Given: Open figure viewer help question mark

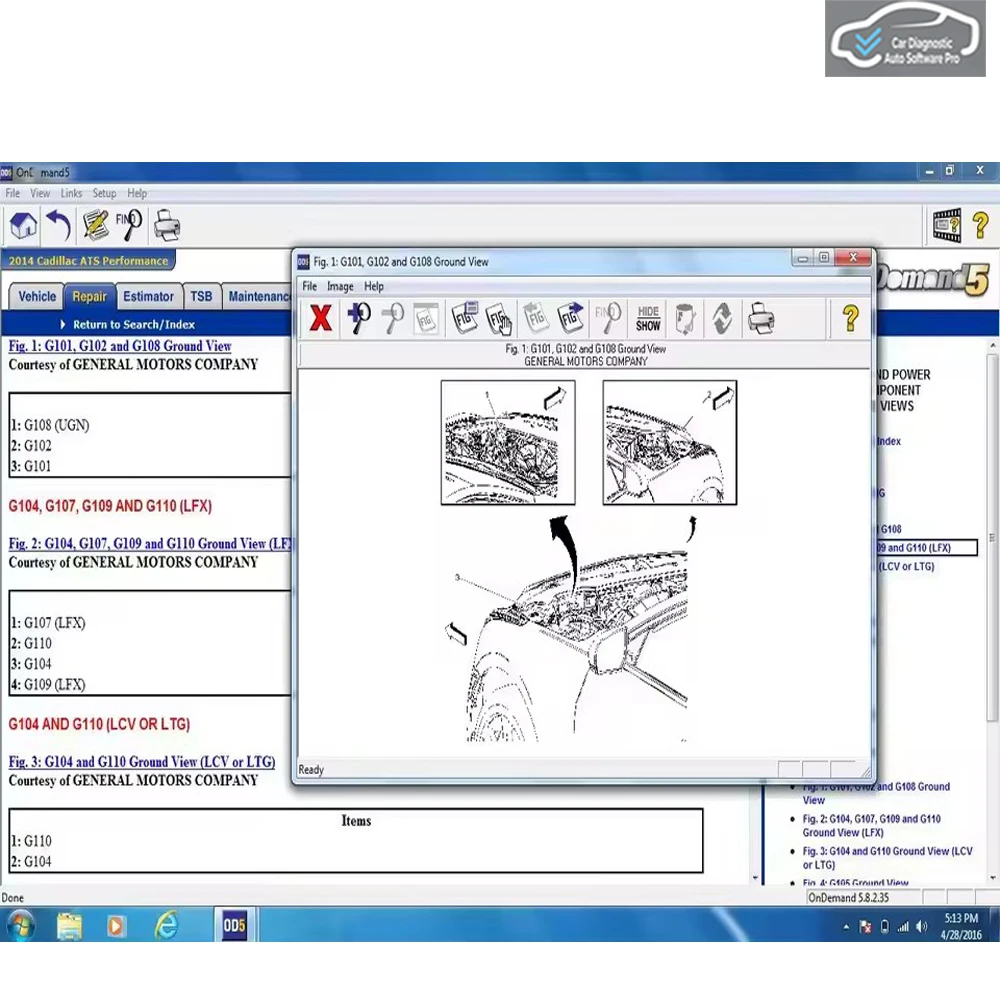Looking at the screenshot, I should (x=850, y=318).
